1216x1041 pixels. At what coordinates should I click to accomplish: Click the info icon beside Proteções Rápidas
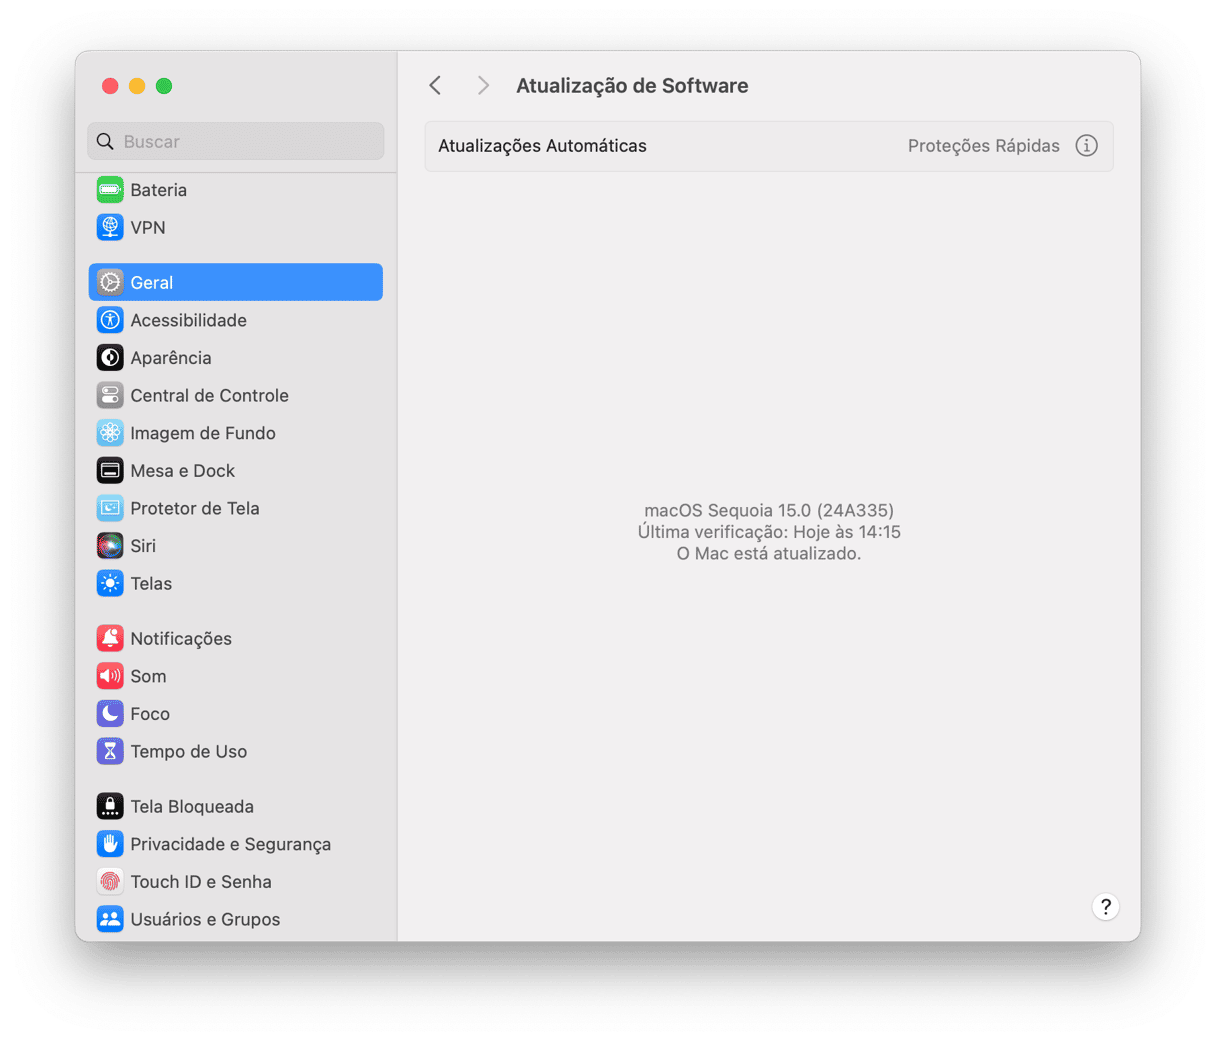(1086, 146)
